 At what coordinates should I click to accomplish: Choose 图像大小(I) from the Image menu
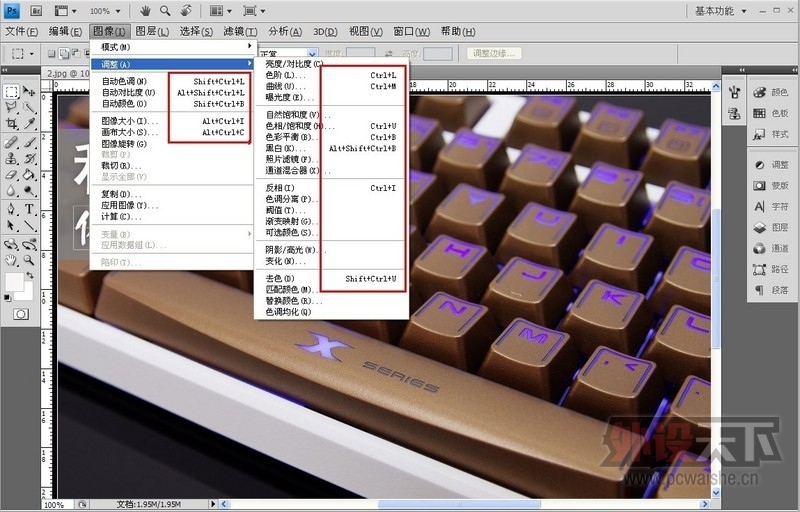[173, 121]
